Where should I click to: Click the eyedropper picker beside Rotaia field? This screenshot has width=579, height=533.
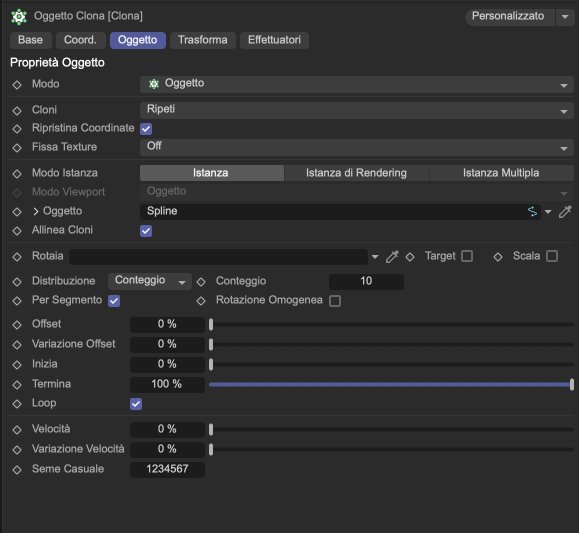coord(392,256)
